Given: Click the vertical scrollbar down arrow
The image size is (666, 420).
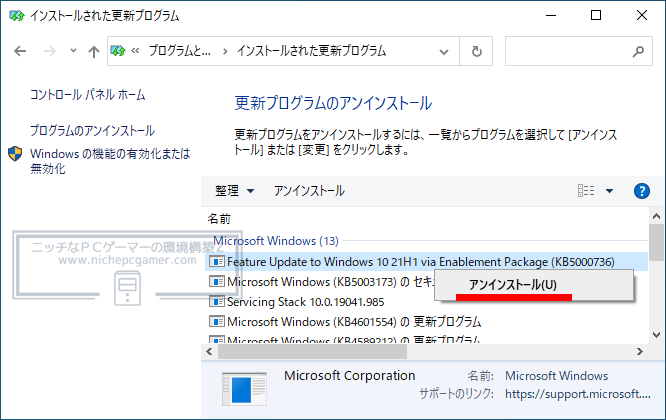Looking at the screenshot, I should (657, 335).
